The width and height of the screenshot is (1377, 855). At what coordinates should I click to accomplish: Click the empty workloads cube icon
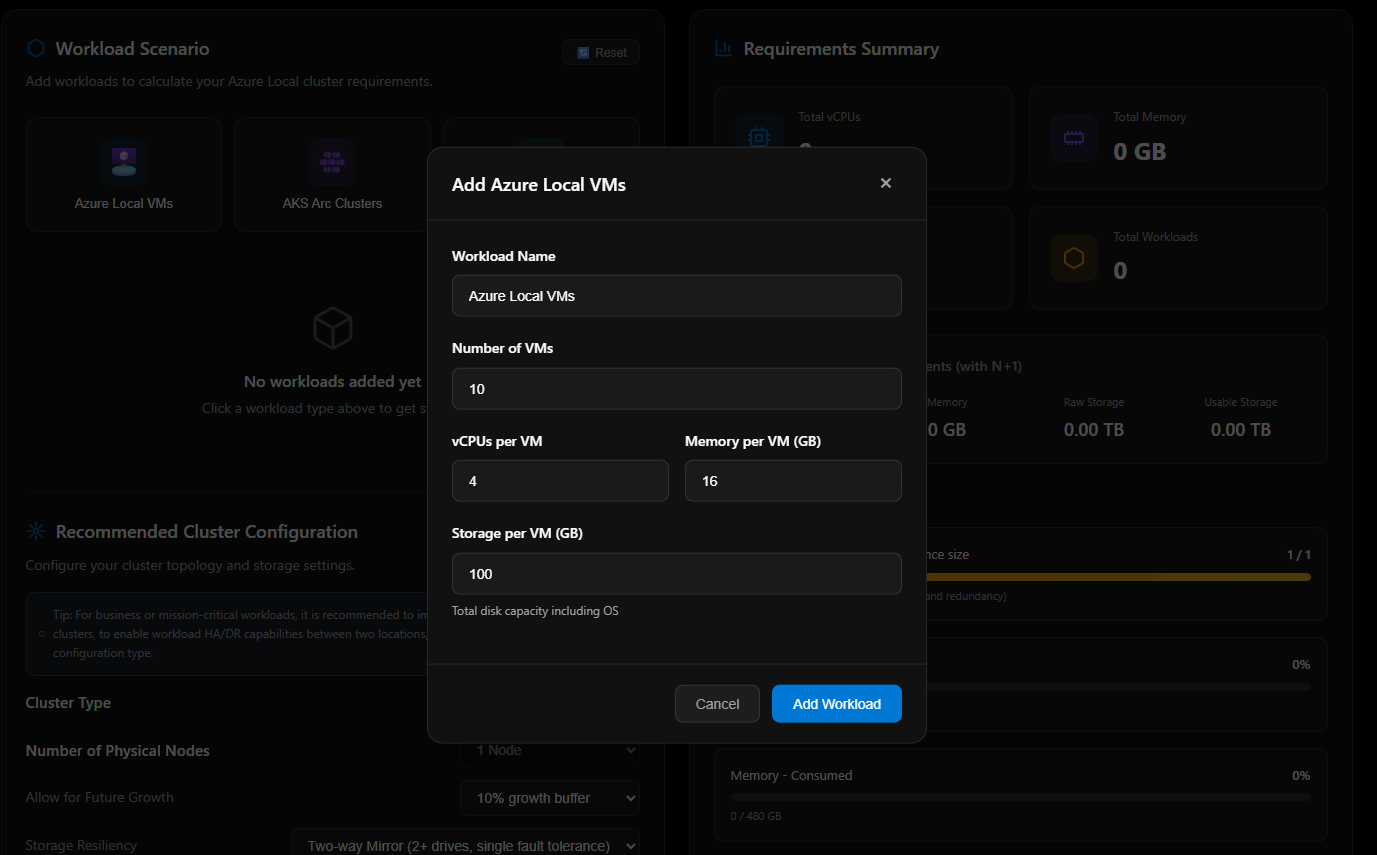332,327
